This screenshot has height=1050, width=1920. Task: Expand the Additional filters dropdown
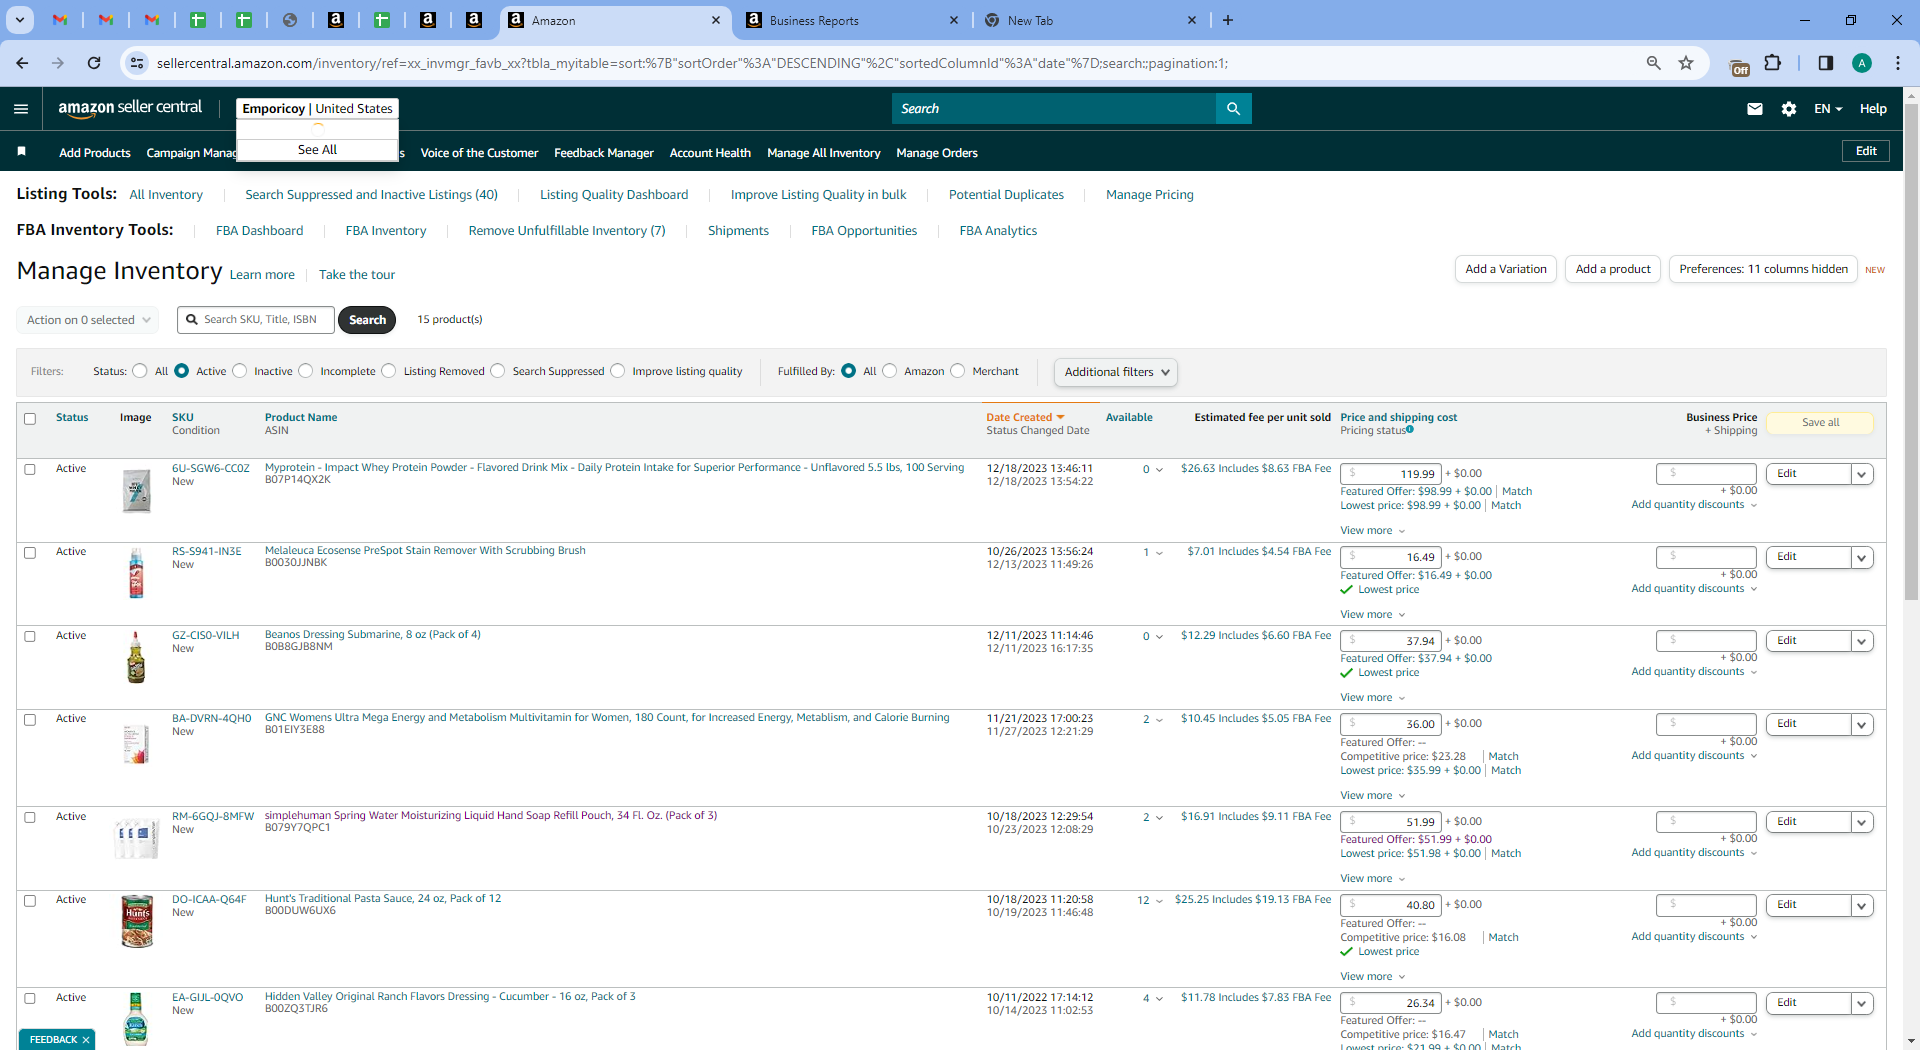[1116, 372]
